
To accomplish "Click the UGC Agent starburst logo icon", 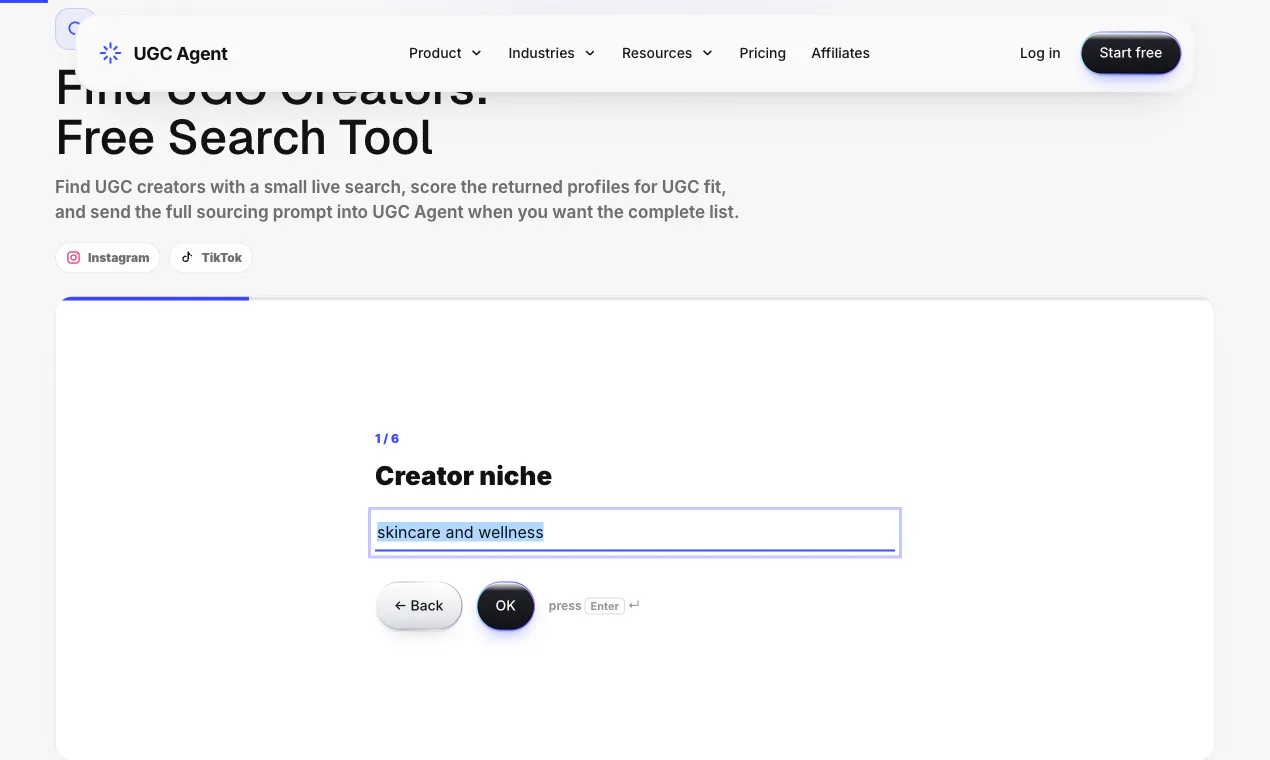I will (111, 53).
